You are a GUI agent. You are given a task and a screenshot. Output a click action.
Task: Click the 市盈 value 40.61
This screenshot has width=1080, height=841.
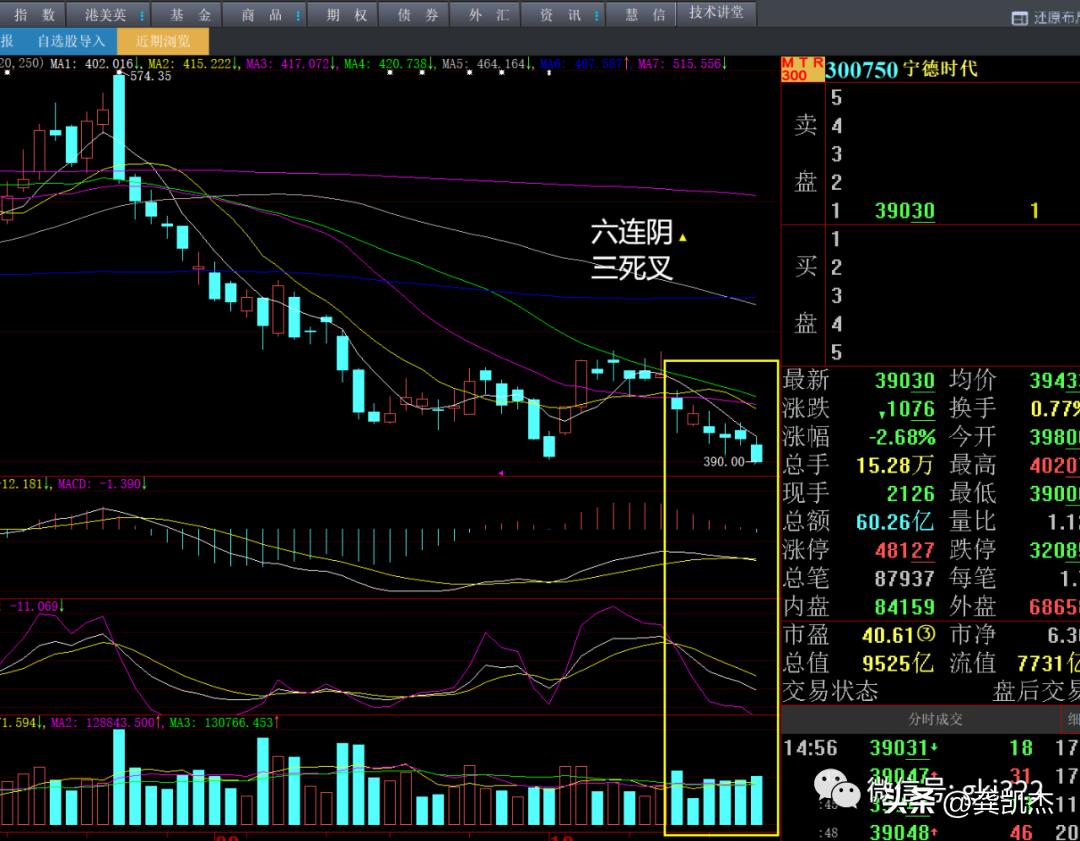coord(889,634)
